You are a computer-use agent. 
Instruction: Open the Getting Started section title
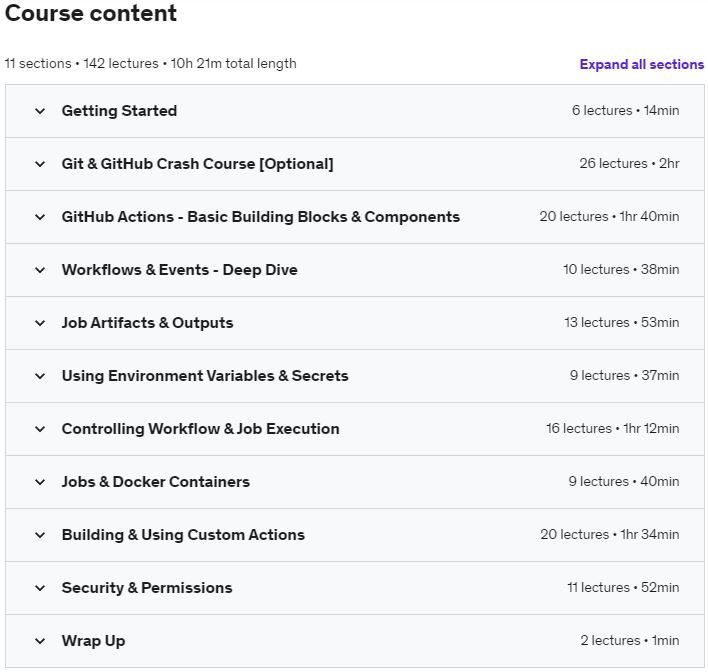pos(119,111)
